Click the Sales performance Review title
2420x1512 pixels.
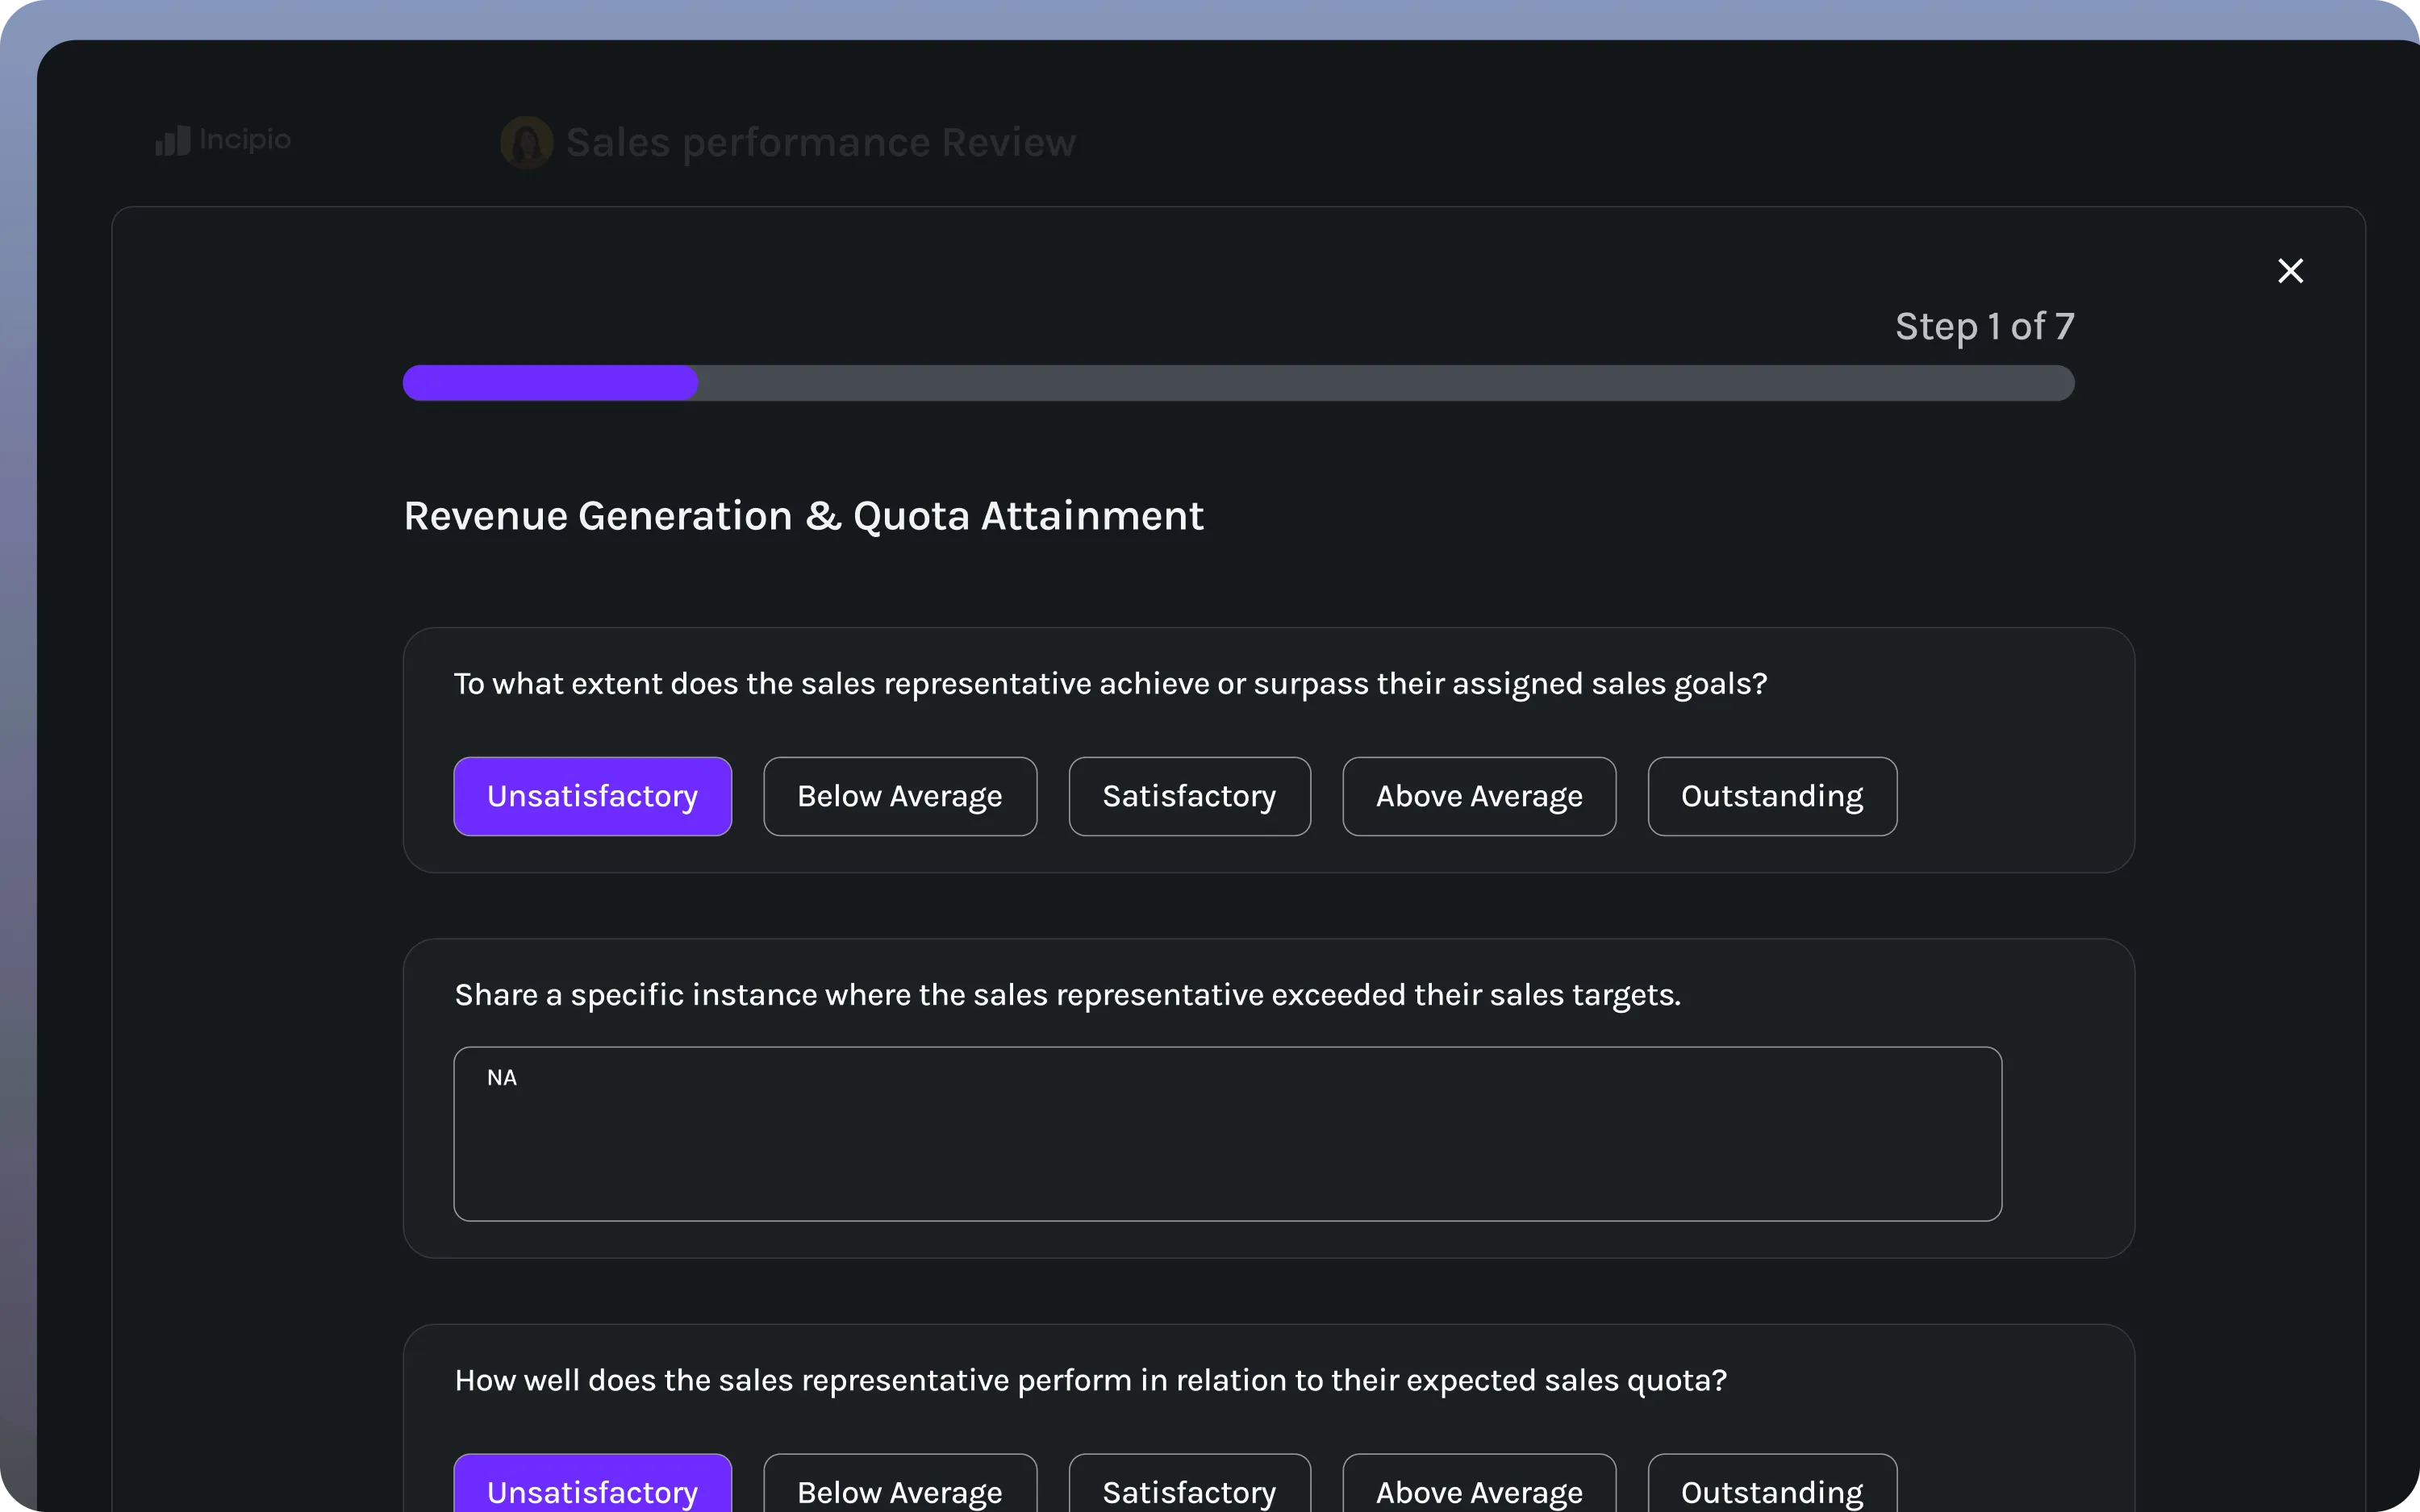click(820, 143)
